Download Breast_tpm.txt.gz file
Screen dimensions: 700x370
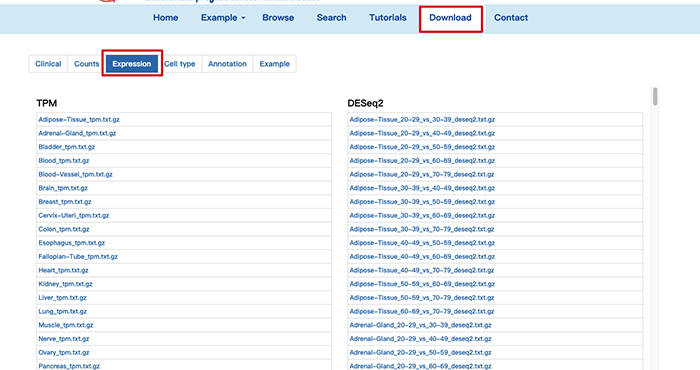[x=65, y=202]
